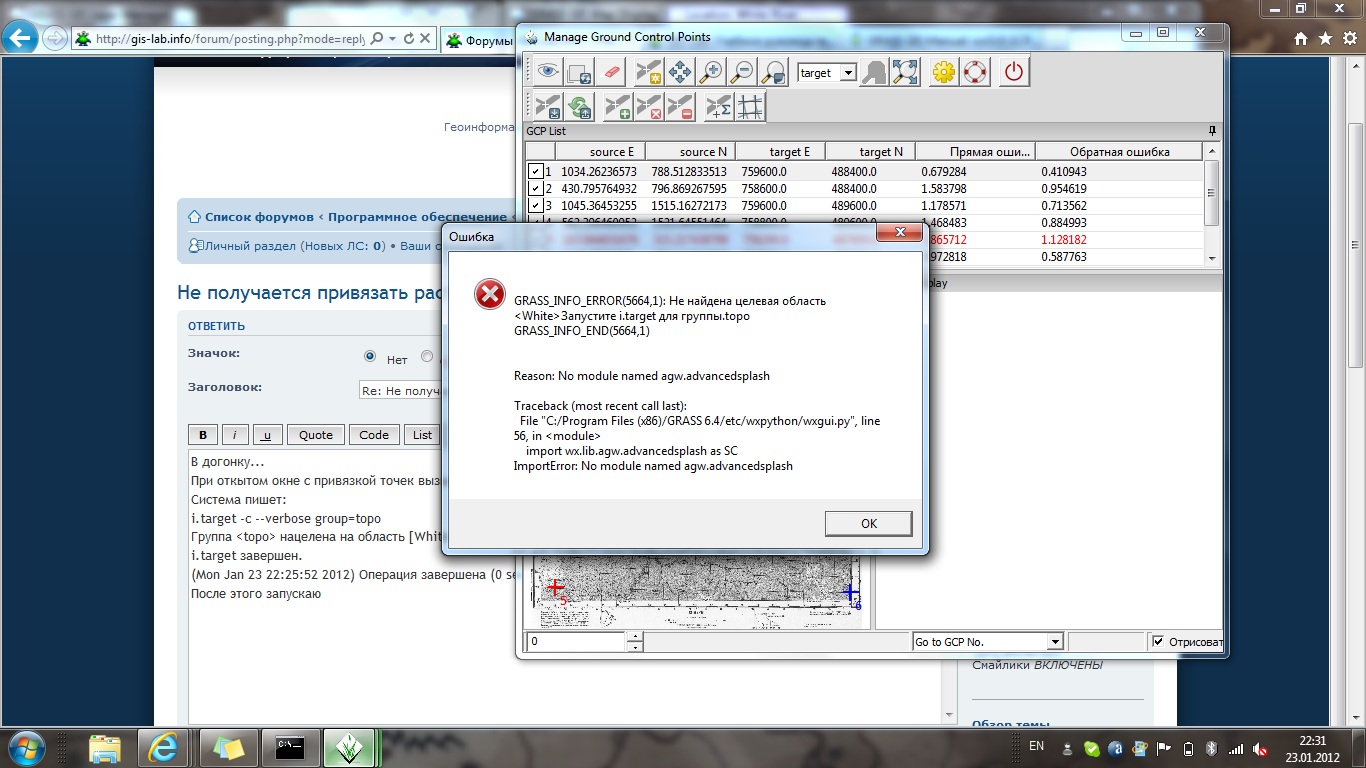Viewport: 1366px width, 768px height.
Task: Click the List formatting button
Action: [423, 434]
